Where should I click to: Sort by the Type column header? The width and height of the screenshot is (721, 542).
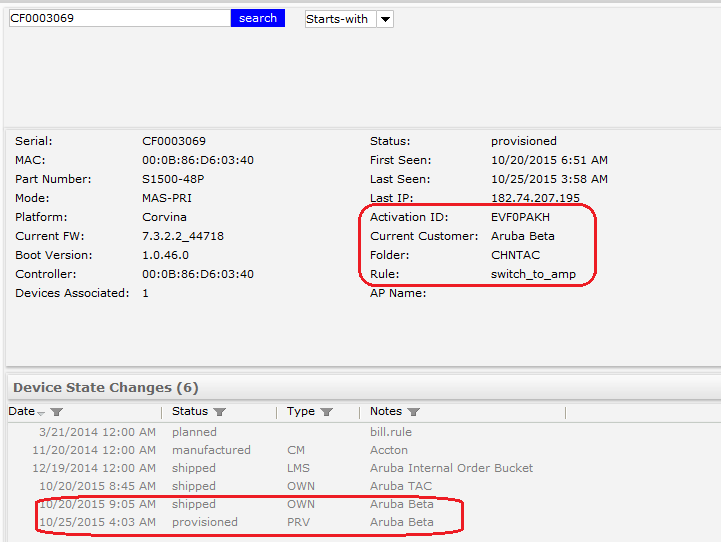[301, 411]
